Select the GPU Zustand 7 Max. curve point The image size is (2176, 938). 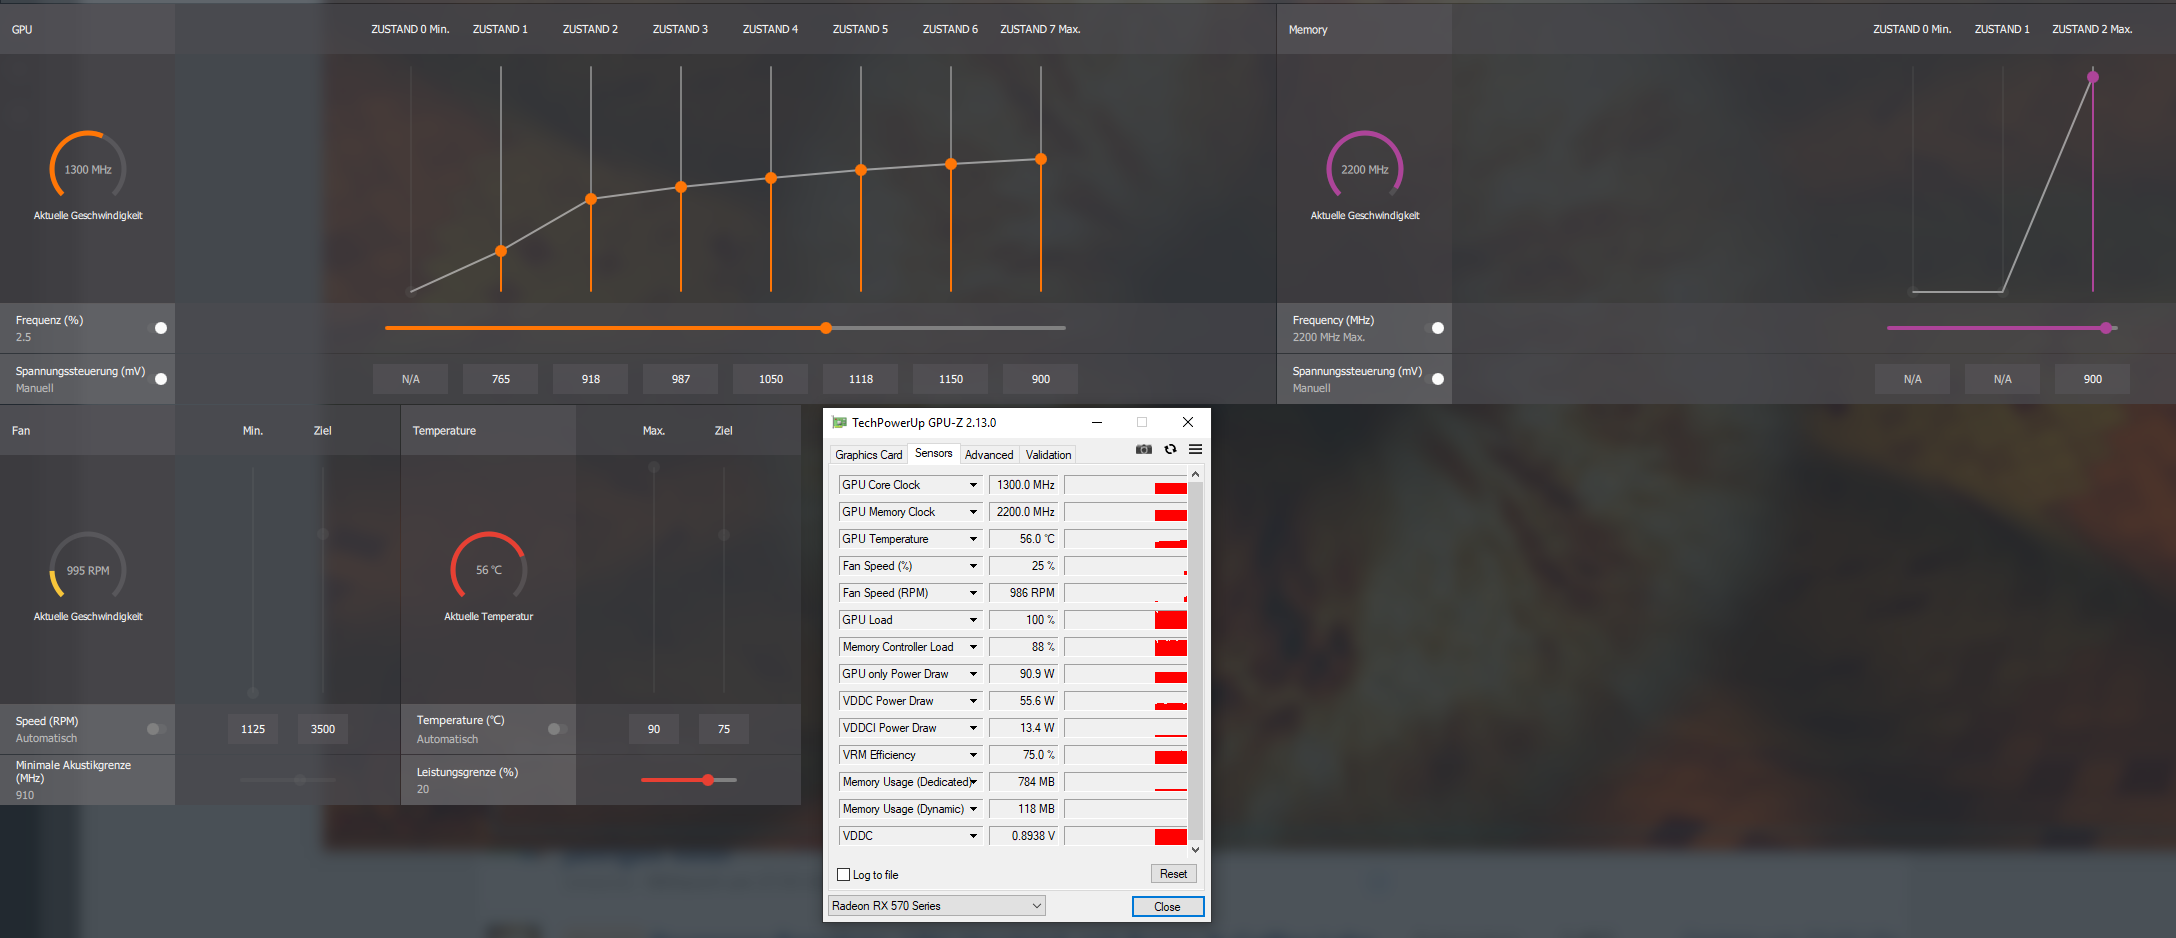tap(1041, 159)
